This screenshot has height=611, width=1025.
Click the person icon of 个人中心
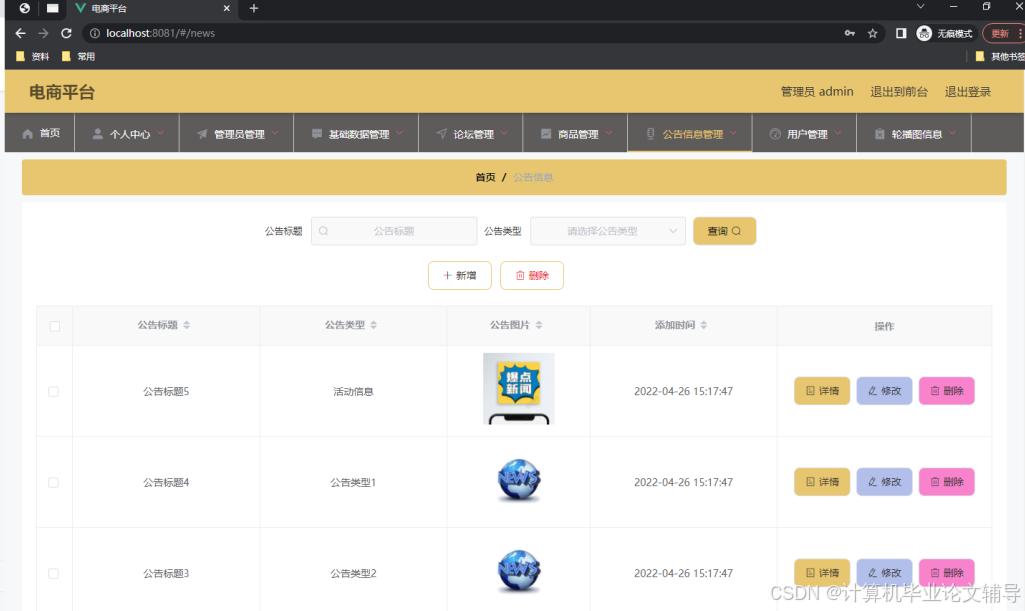(97, 134)
